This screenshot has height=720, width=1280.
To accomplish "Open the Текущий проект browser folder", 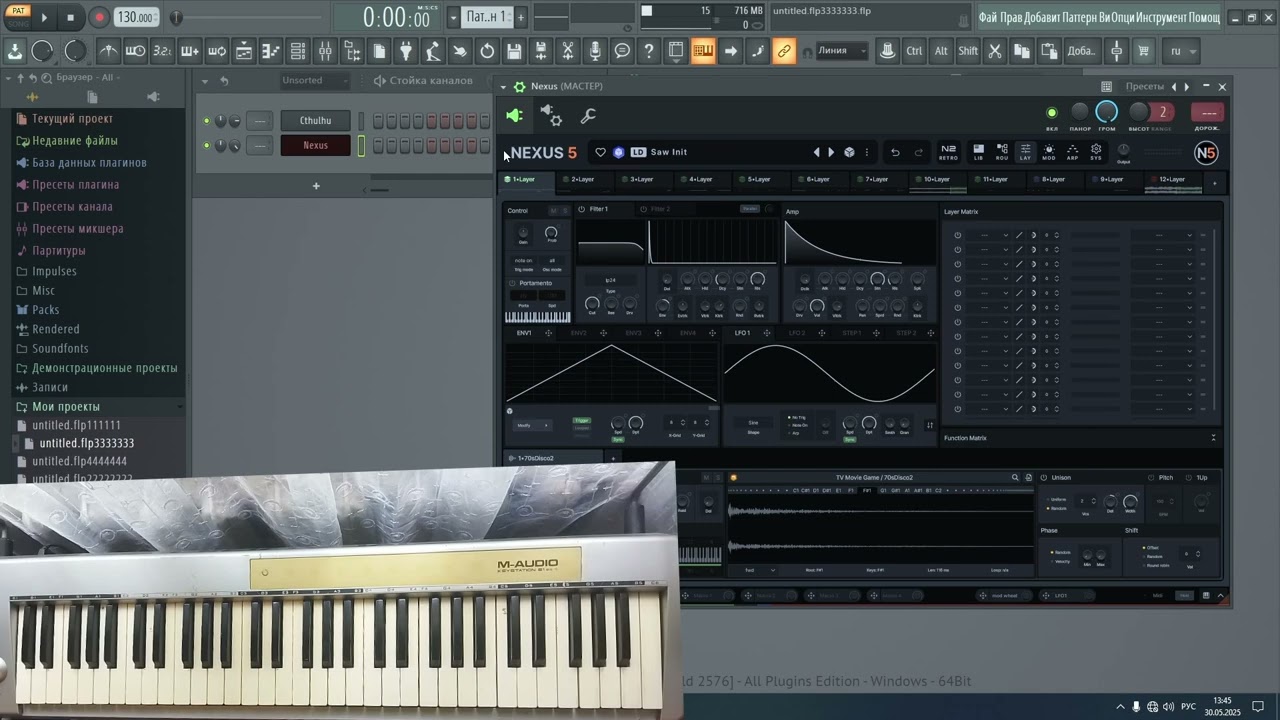I will [x=72, y=119].
